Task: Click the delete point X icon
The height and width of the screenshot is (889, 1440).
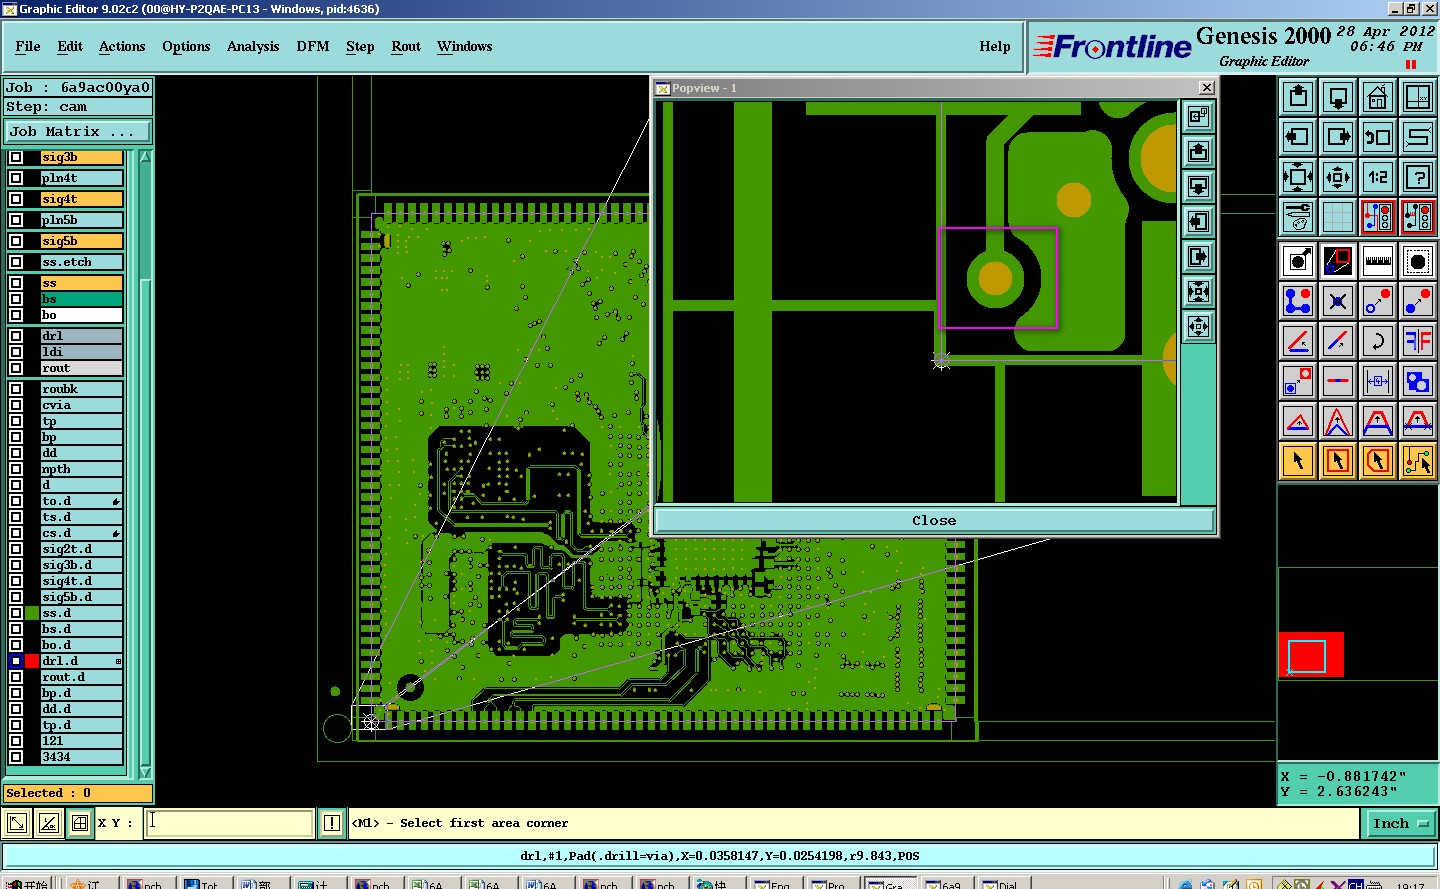Action: 1338,301
